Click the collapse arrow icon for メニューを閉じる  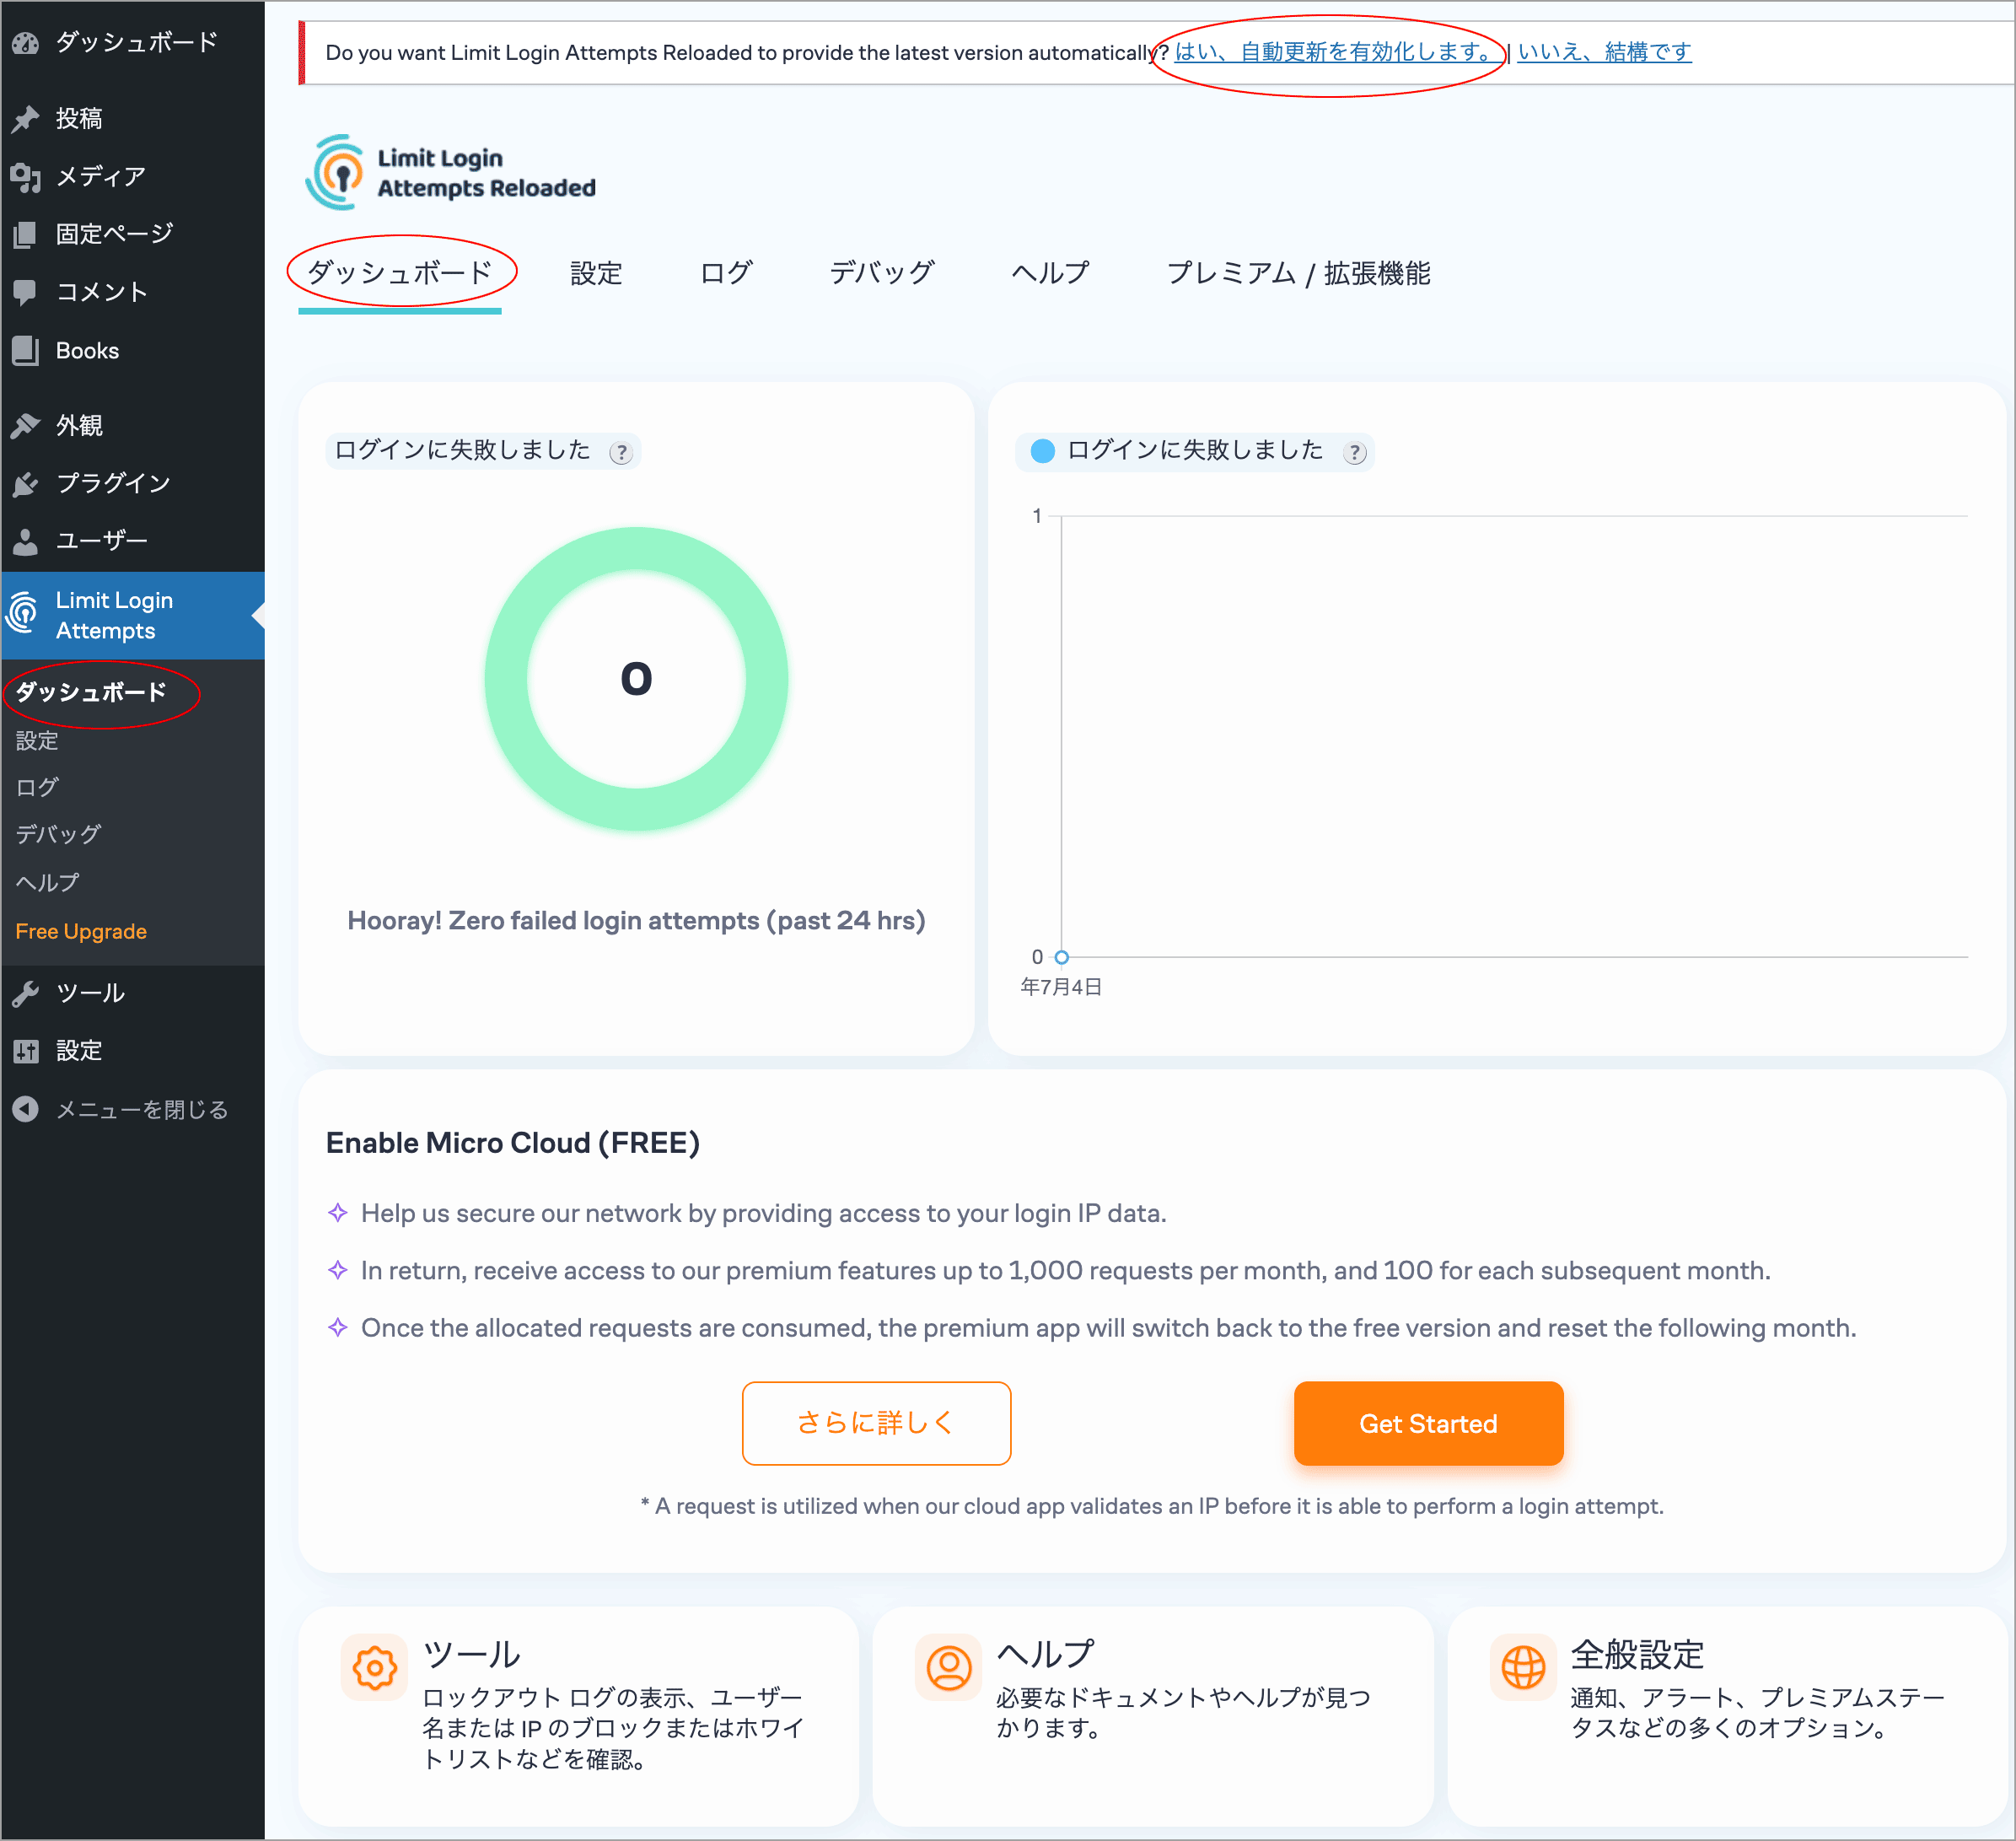click(x=25, y=1109)
